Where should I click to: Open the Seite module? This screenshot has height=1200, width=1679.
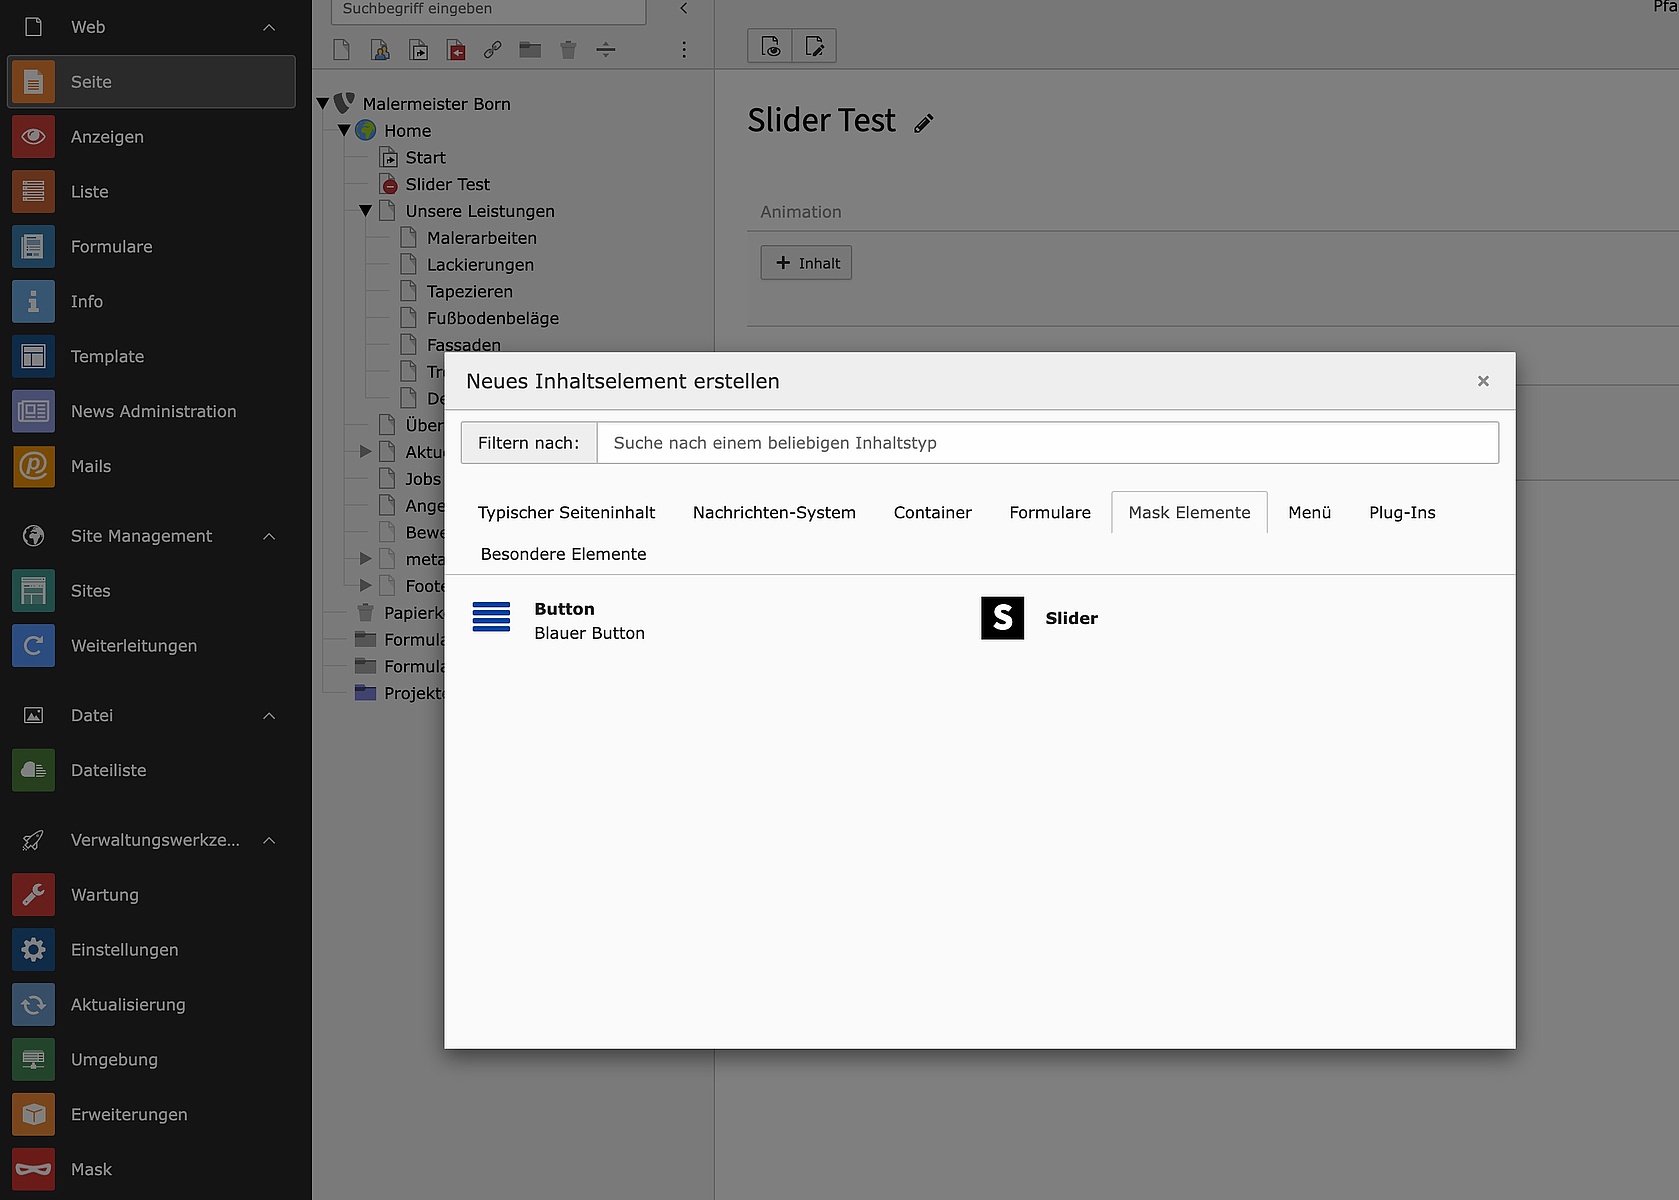(151, 82)
